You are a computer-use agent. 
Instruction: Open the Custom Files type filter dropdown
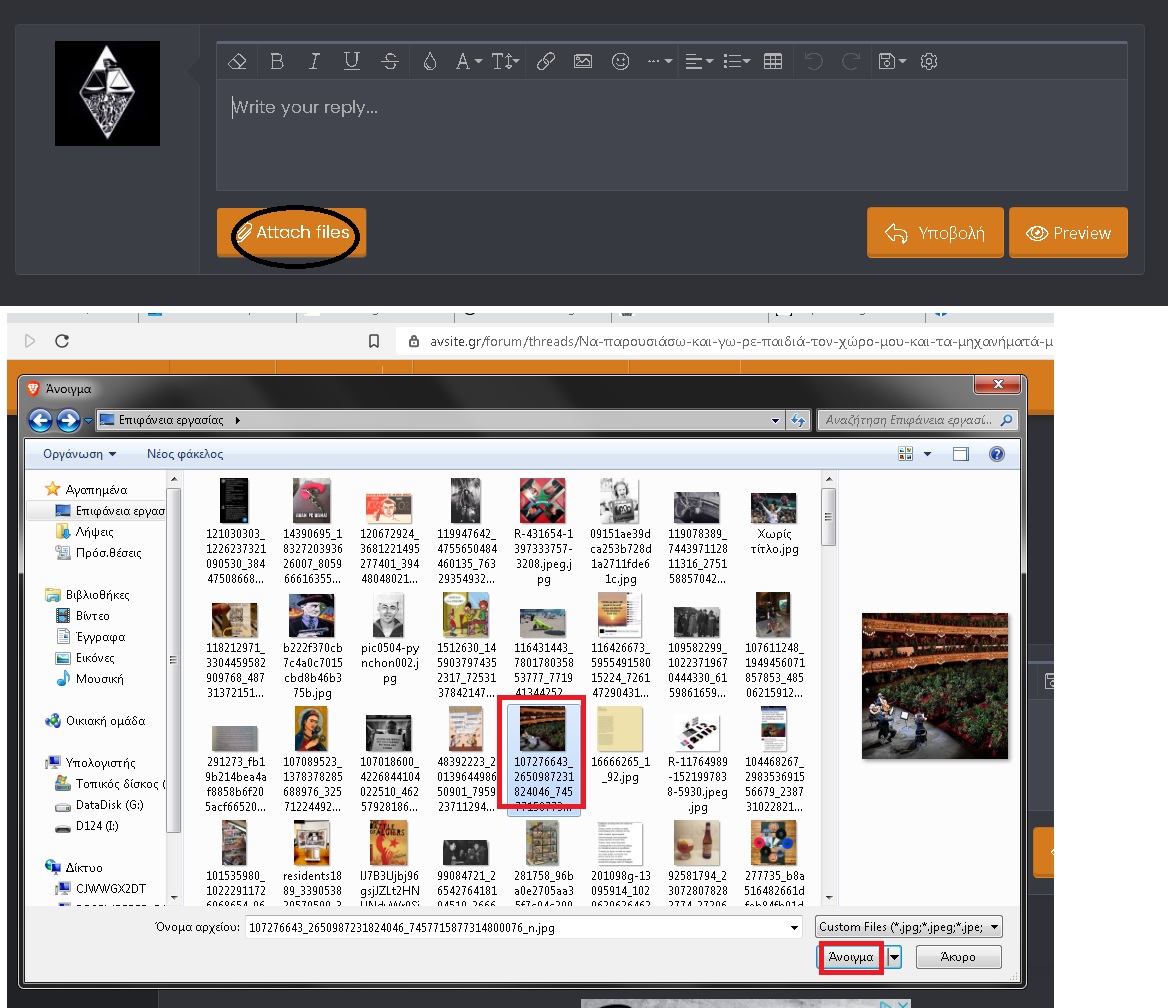click(x=909, y=927)
